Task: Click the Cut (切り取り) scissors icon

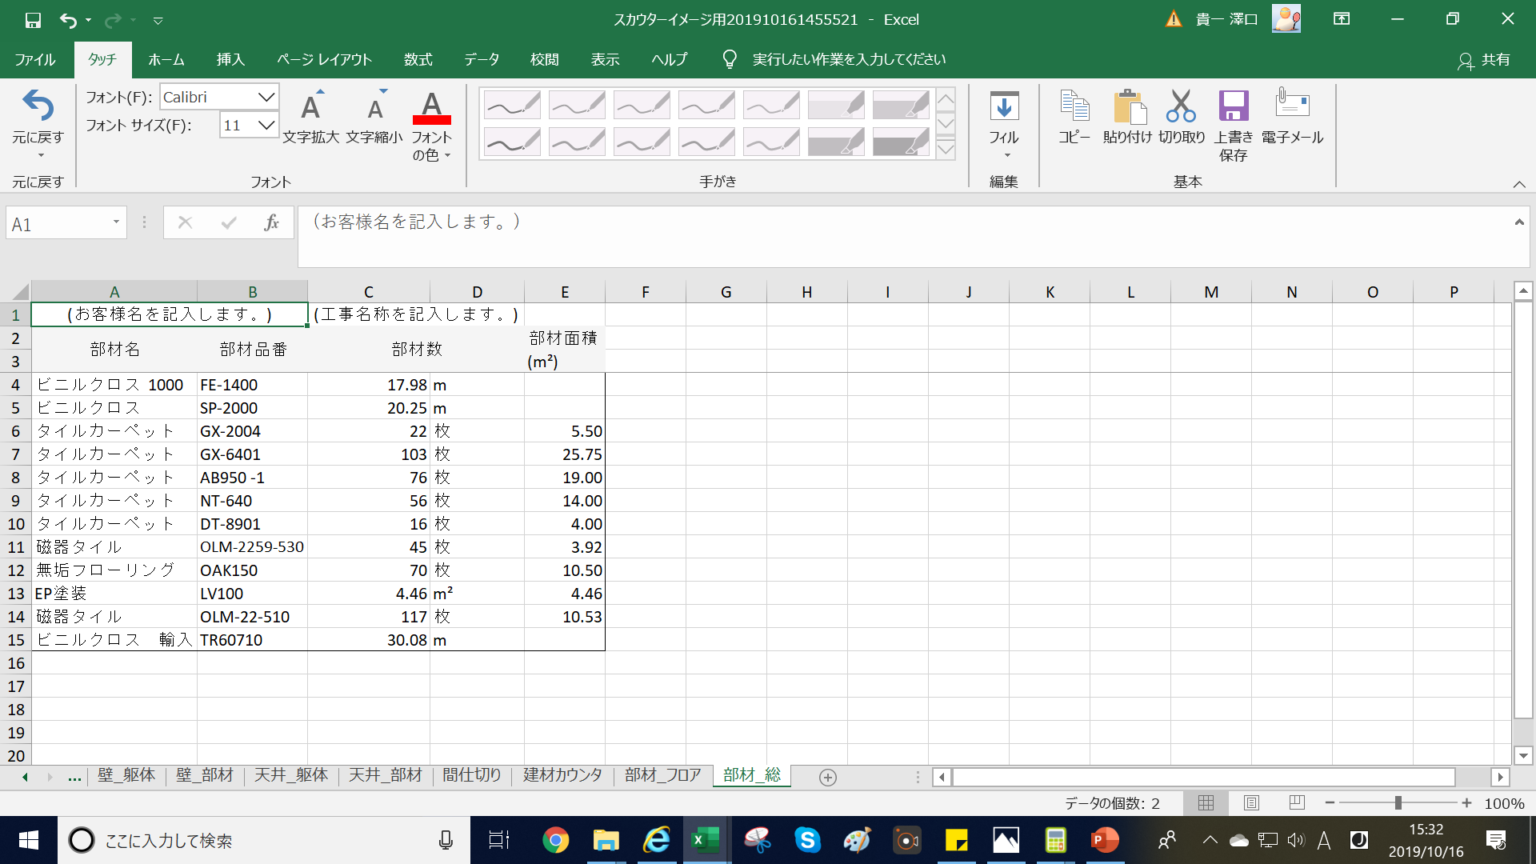Action: tap(1181, 108)
